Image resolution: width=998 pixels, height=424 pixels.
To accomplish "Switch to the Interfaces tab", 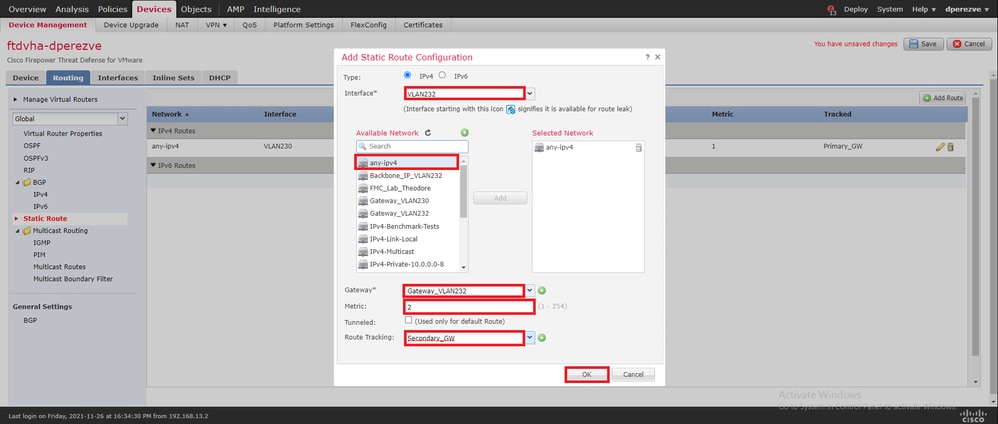I will click(118, 78).
